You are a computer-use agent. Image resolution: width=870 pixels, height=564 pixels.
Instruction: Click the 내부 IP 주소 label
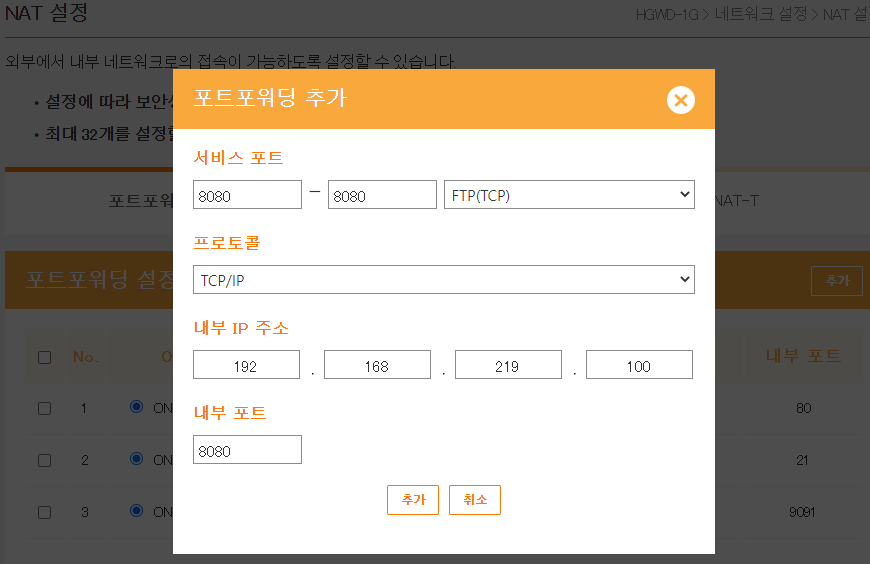[x=241, y=328]
